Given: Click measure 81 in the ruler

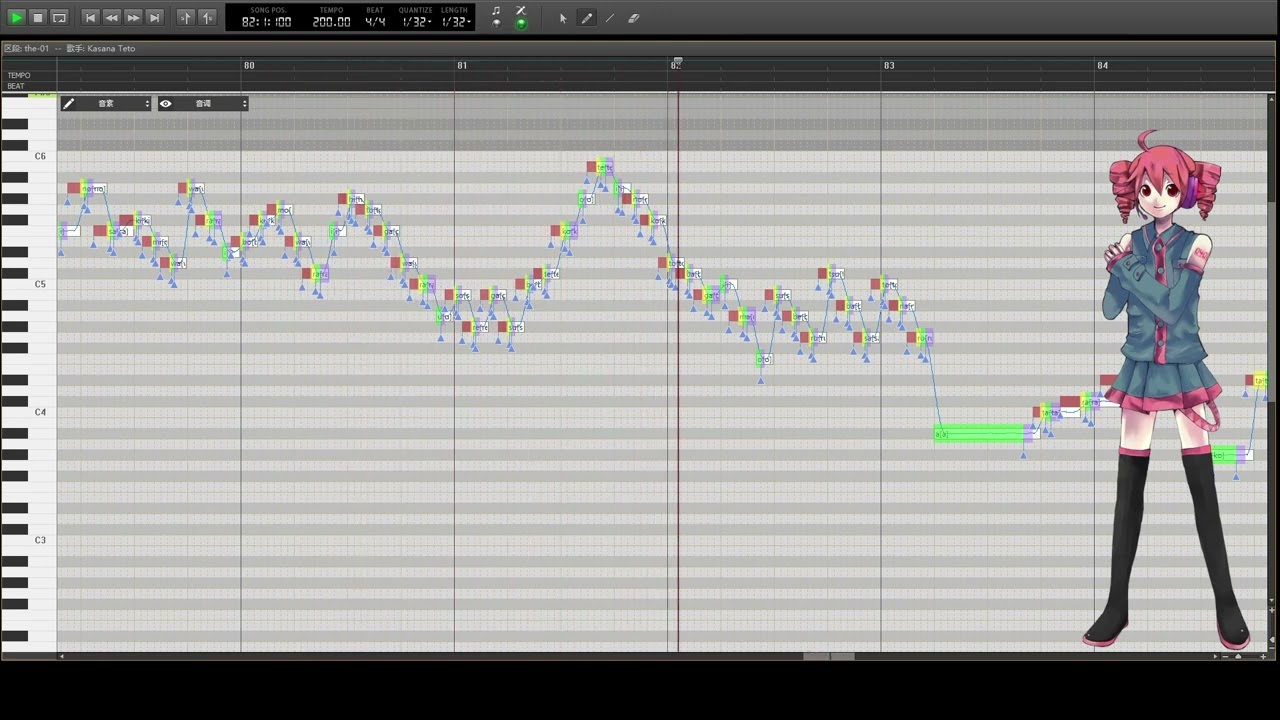Looking at the screenshot, I should tap(462, 66).
